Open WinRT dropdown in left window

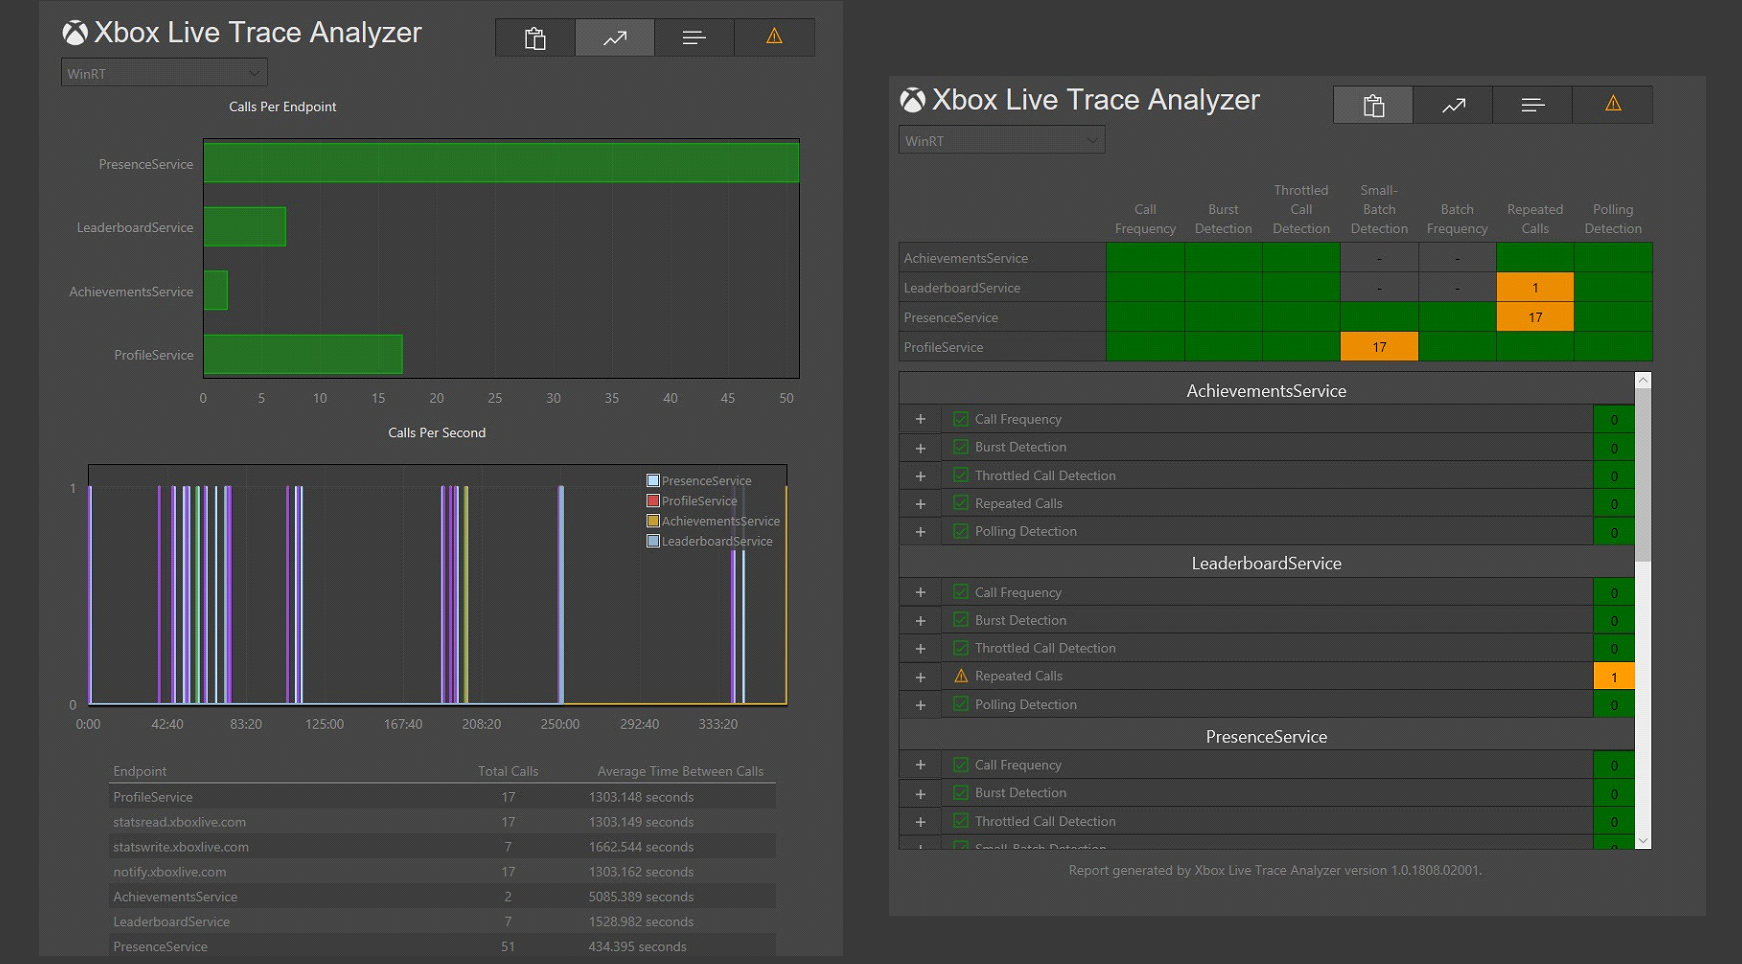tap(164, 73)
